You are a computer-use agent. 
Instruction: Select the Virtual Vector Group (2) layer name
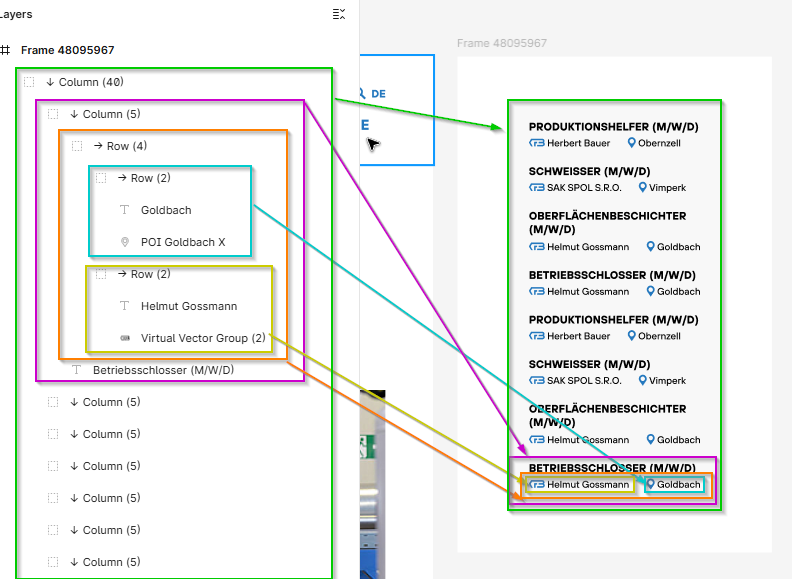coord(203,338)
